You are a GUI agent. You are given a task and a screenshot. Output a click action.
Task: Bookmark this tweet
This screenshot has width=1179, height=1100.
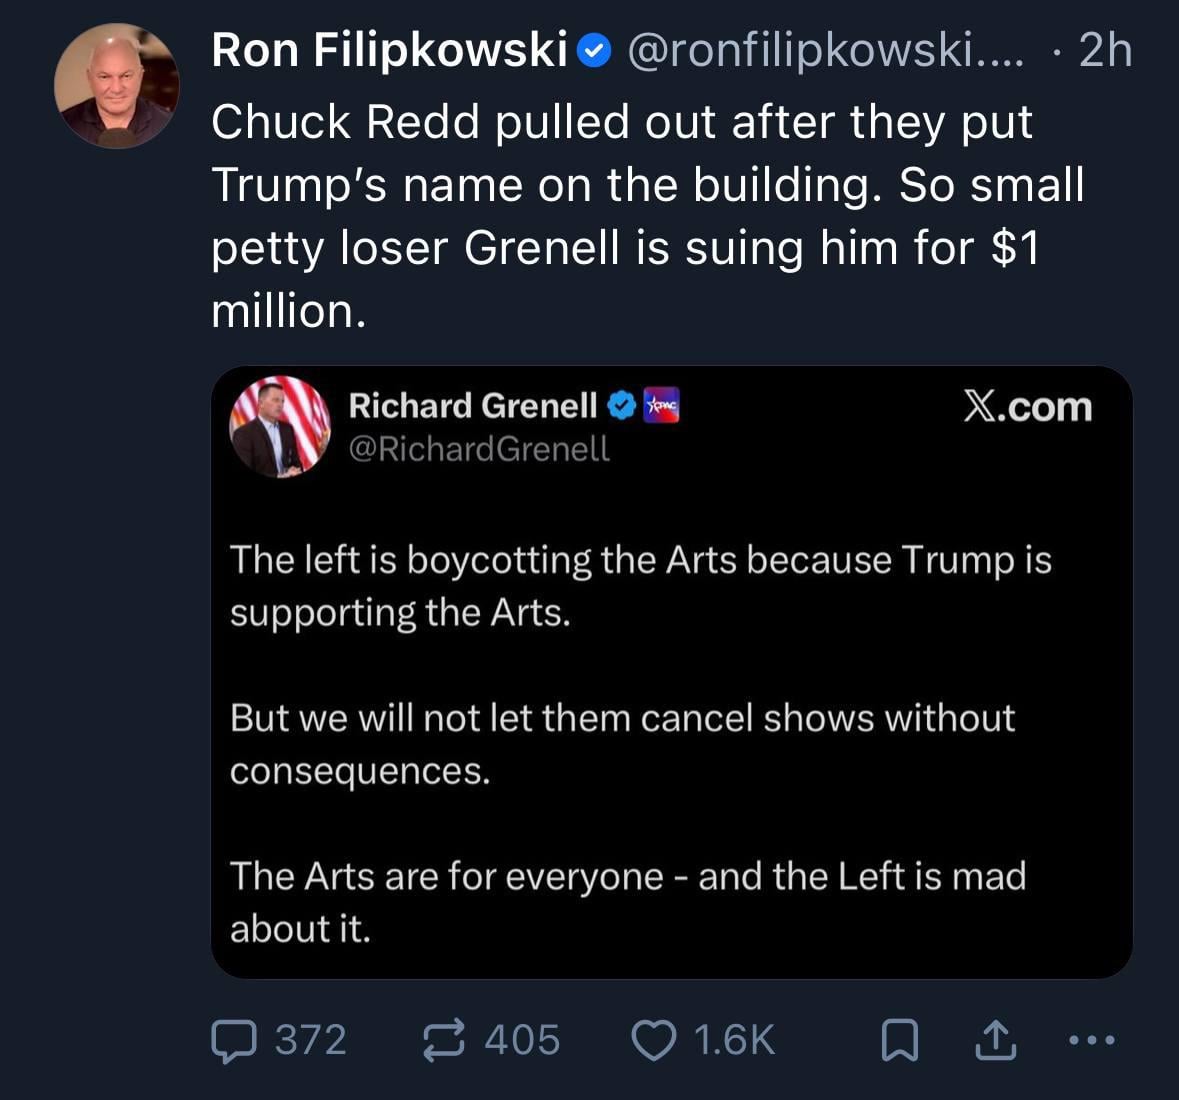click(x=899, y=1040)
